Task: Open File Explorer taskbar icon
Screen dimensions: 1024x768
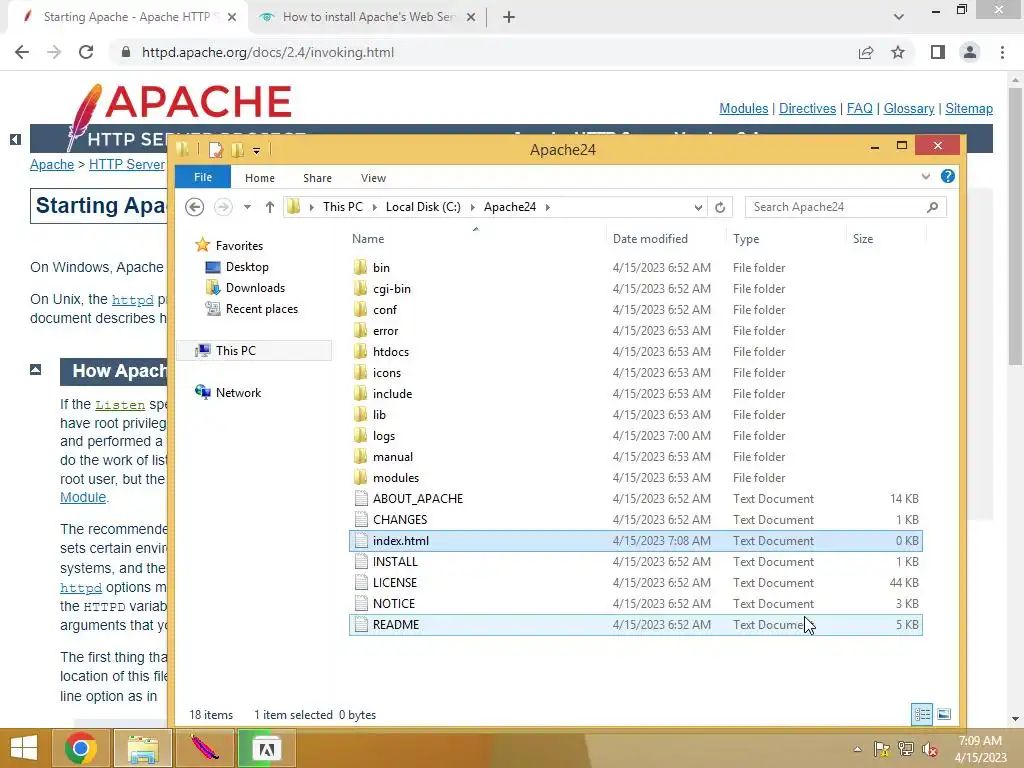Action: pyautogui.click(x=143, y=748)
